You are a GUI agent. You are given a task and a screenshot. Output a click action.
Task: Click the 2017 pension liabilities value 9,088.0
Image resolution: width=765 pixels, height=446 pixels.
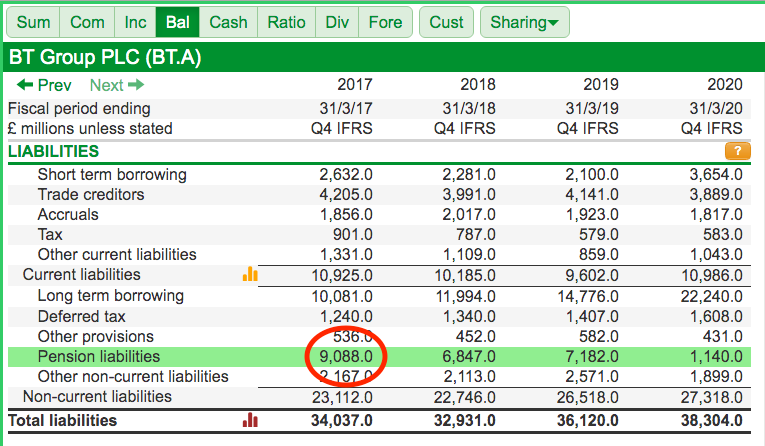(x=346, y=357)
